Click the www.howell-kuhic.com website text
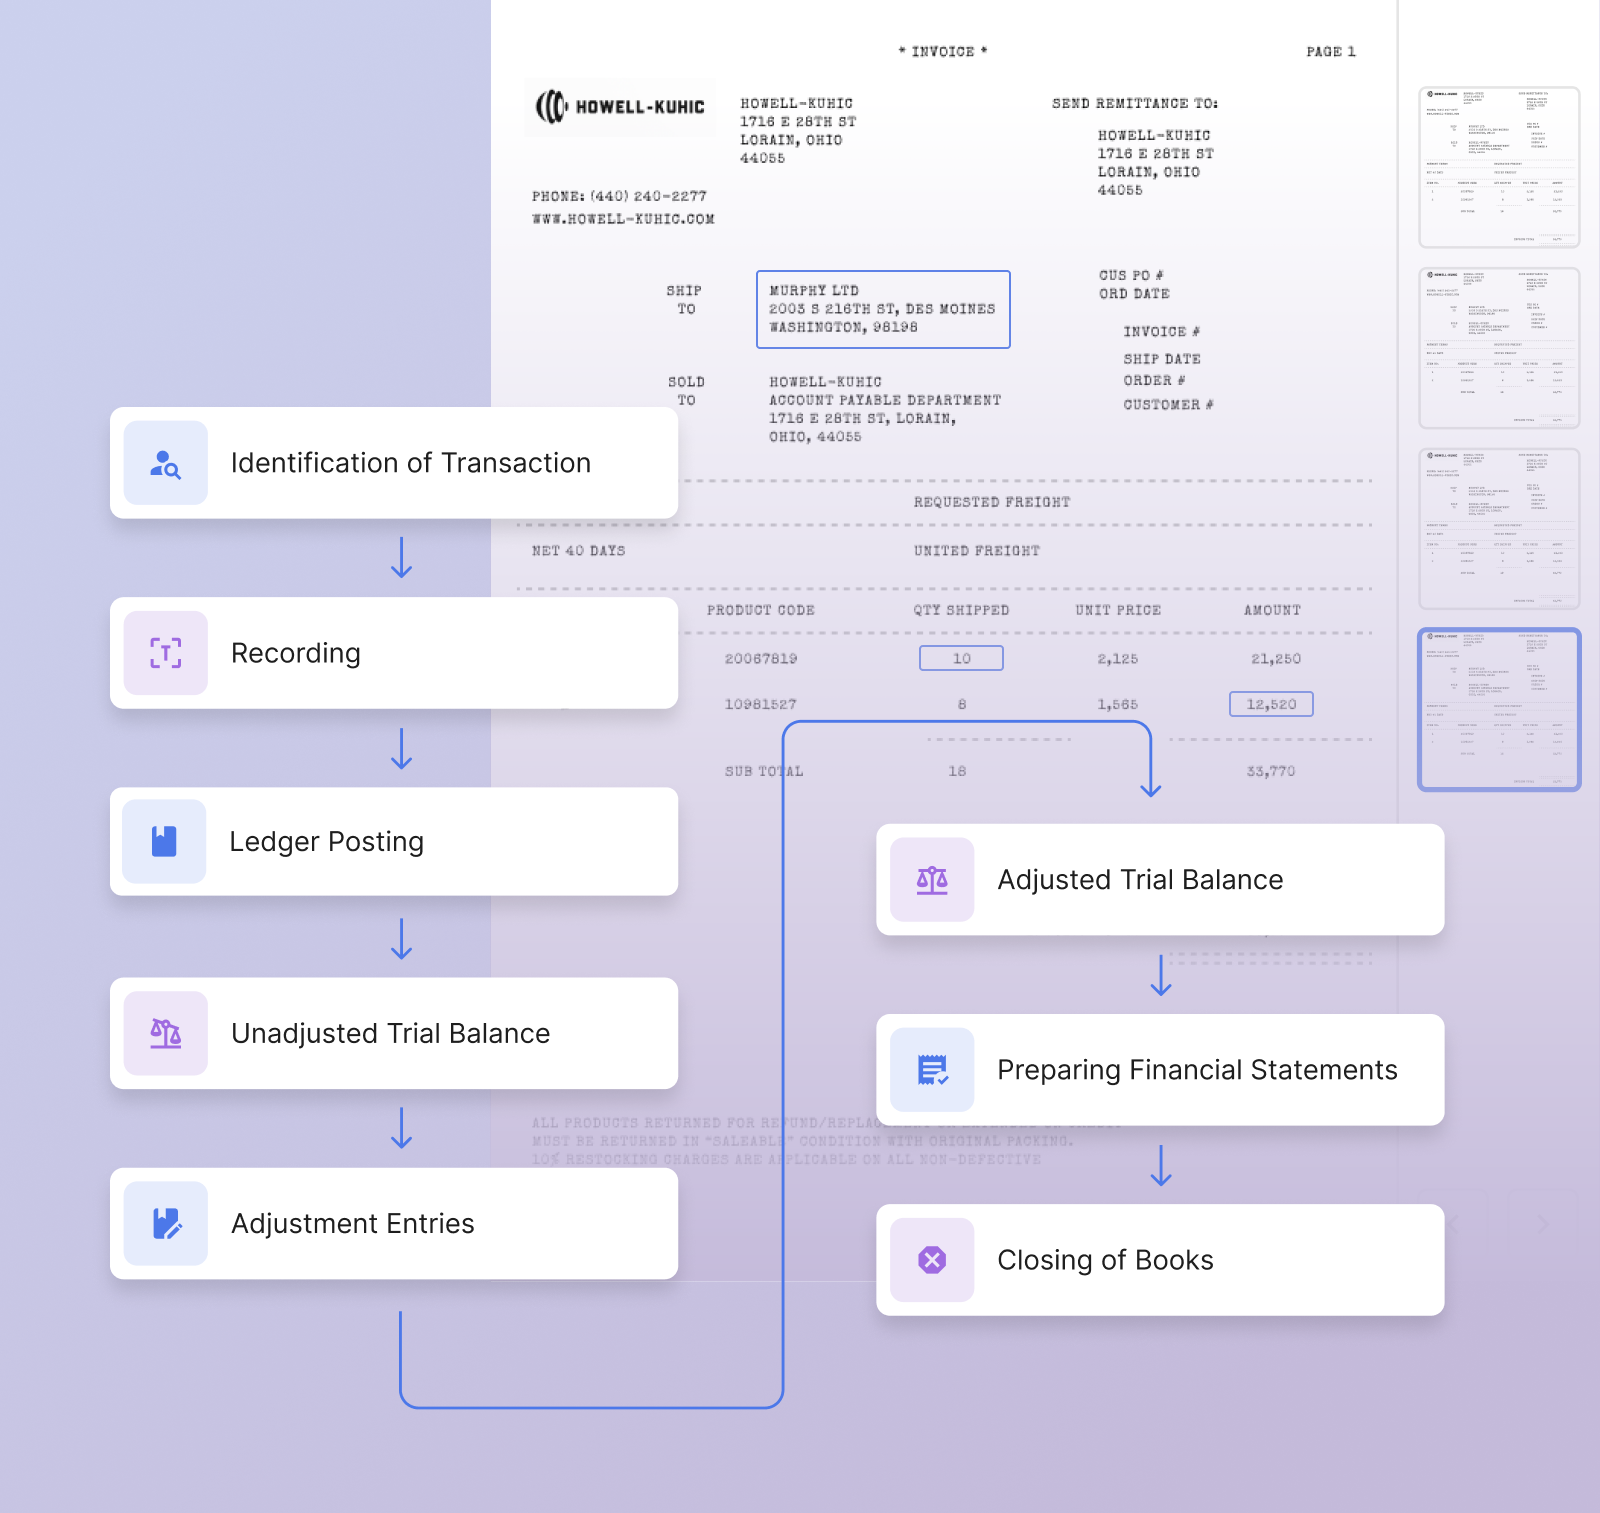The height and width of the screenshot is (1513, 1600). click(x=623, y=219)
